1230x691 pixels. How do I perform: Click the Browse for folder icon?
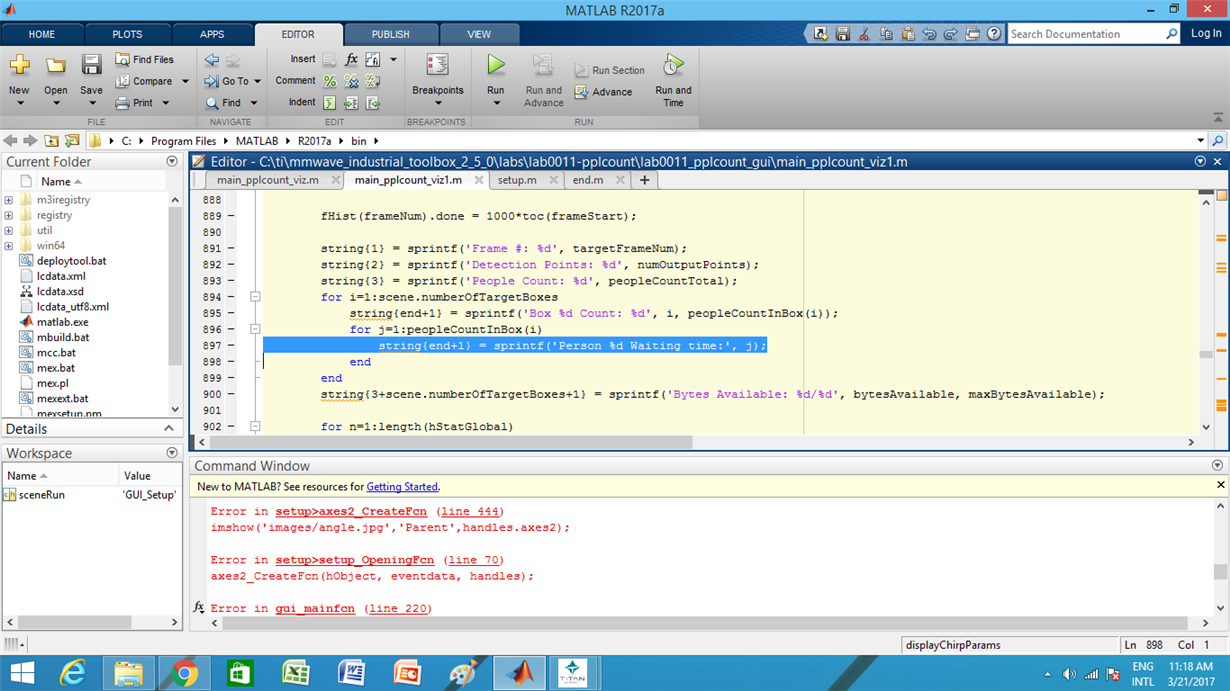(73, 141)
